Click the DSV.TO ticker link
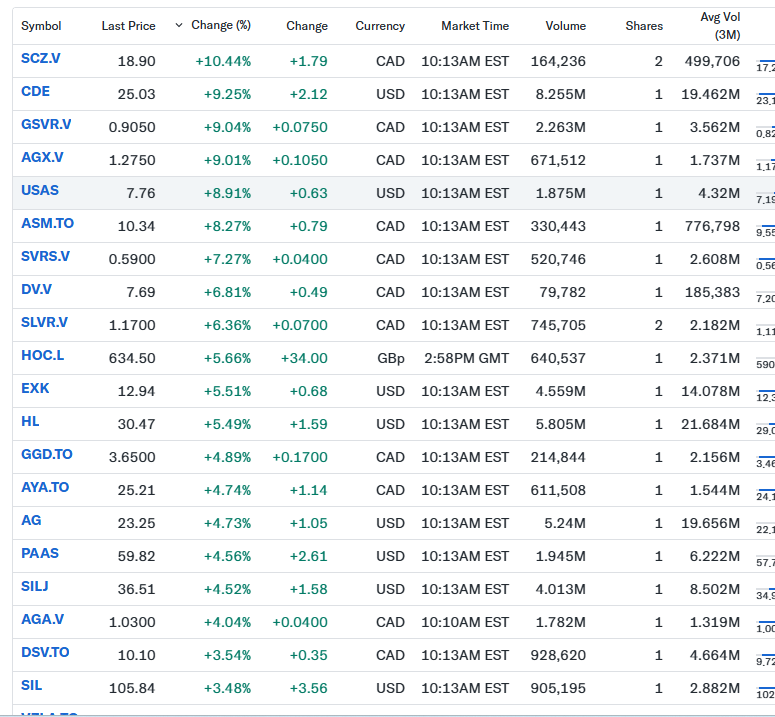 coord(45,652)
